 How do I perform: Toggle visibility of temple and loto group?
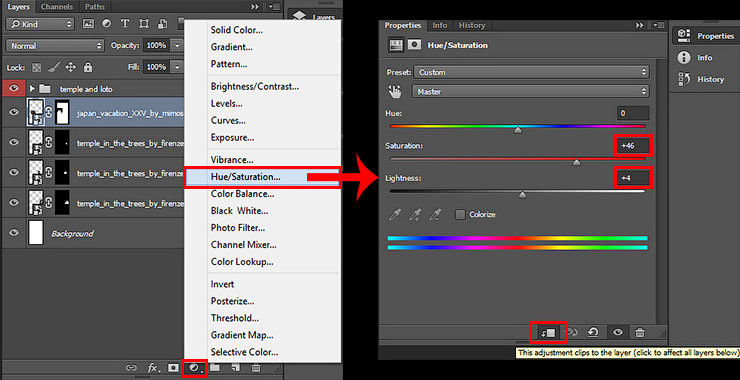pyautogui.click(x=14, y=89)
